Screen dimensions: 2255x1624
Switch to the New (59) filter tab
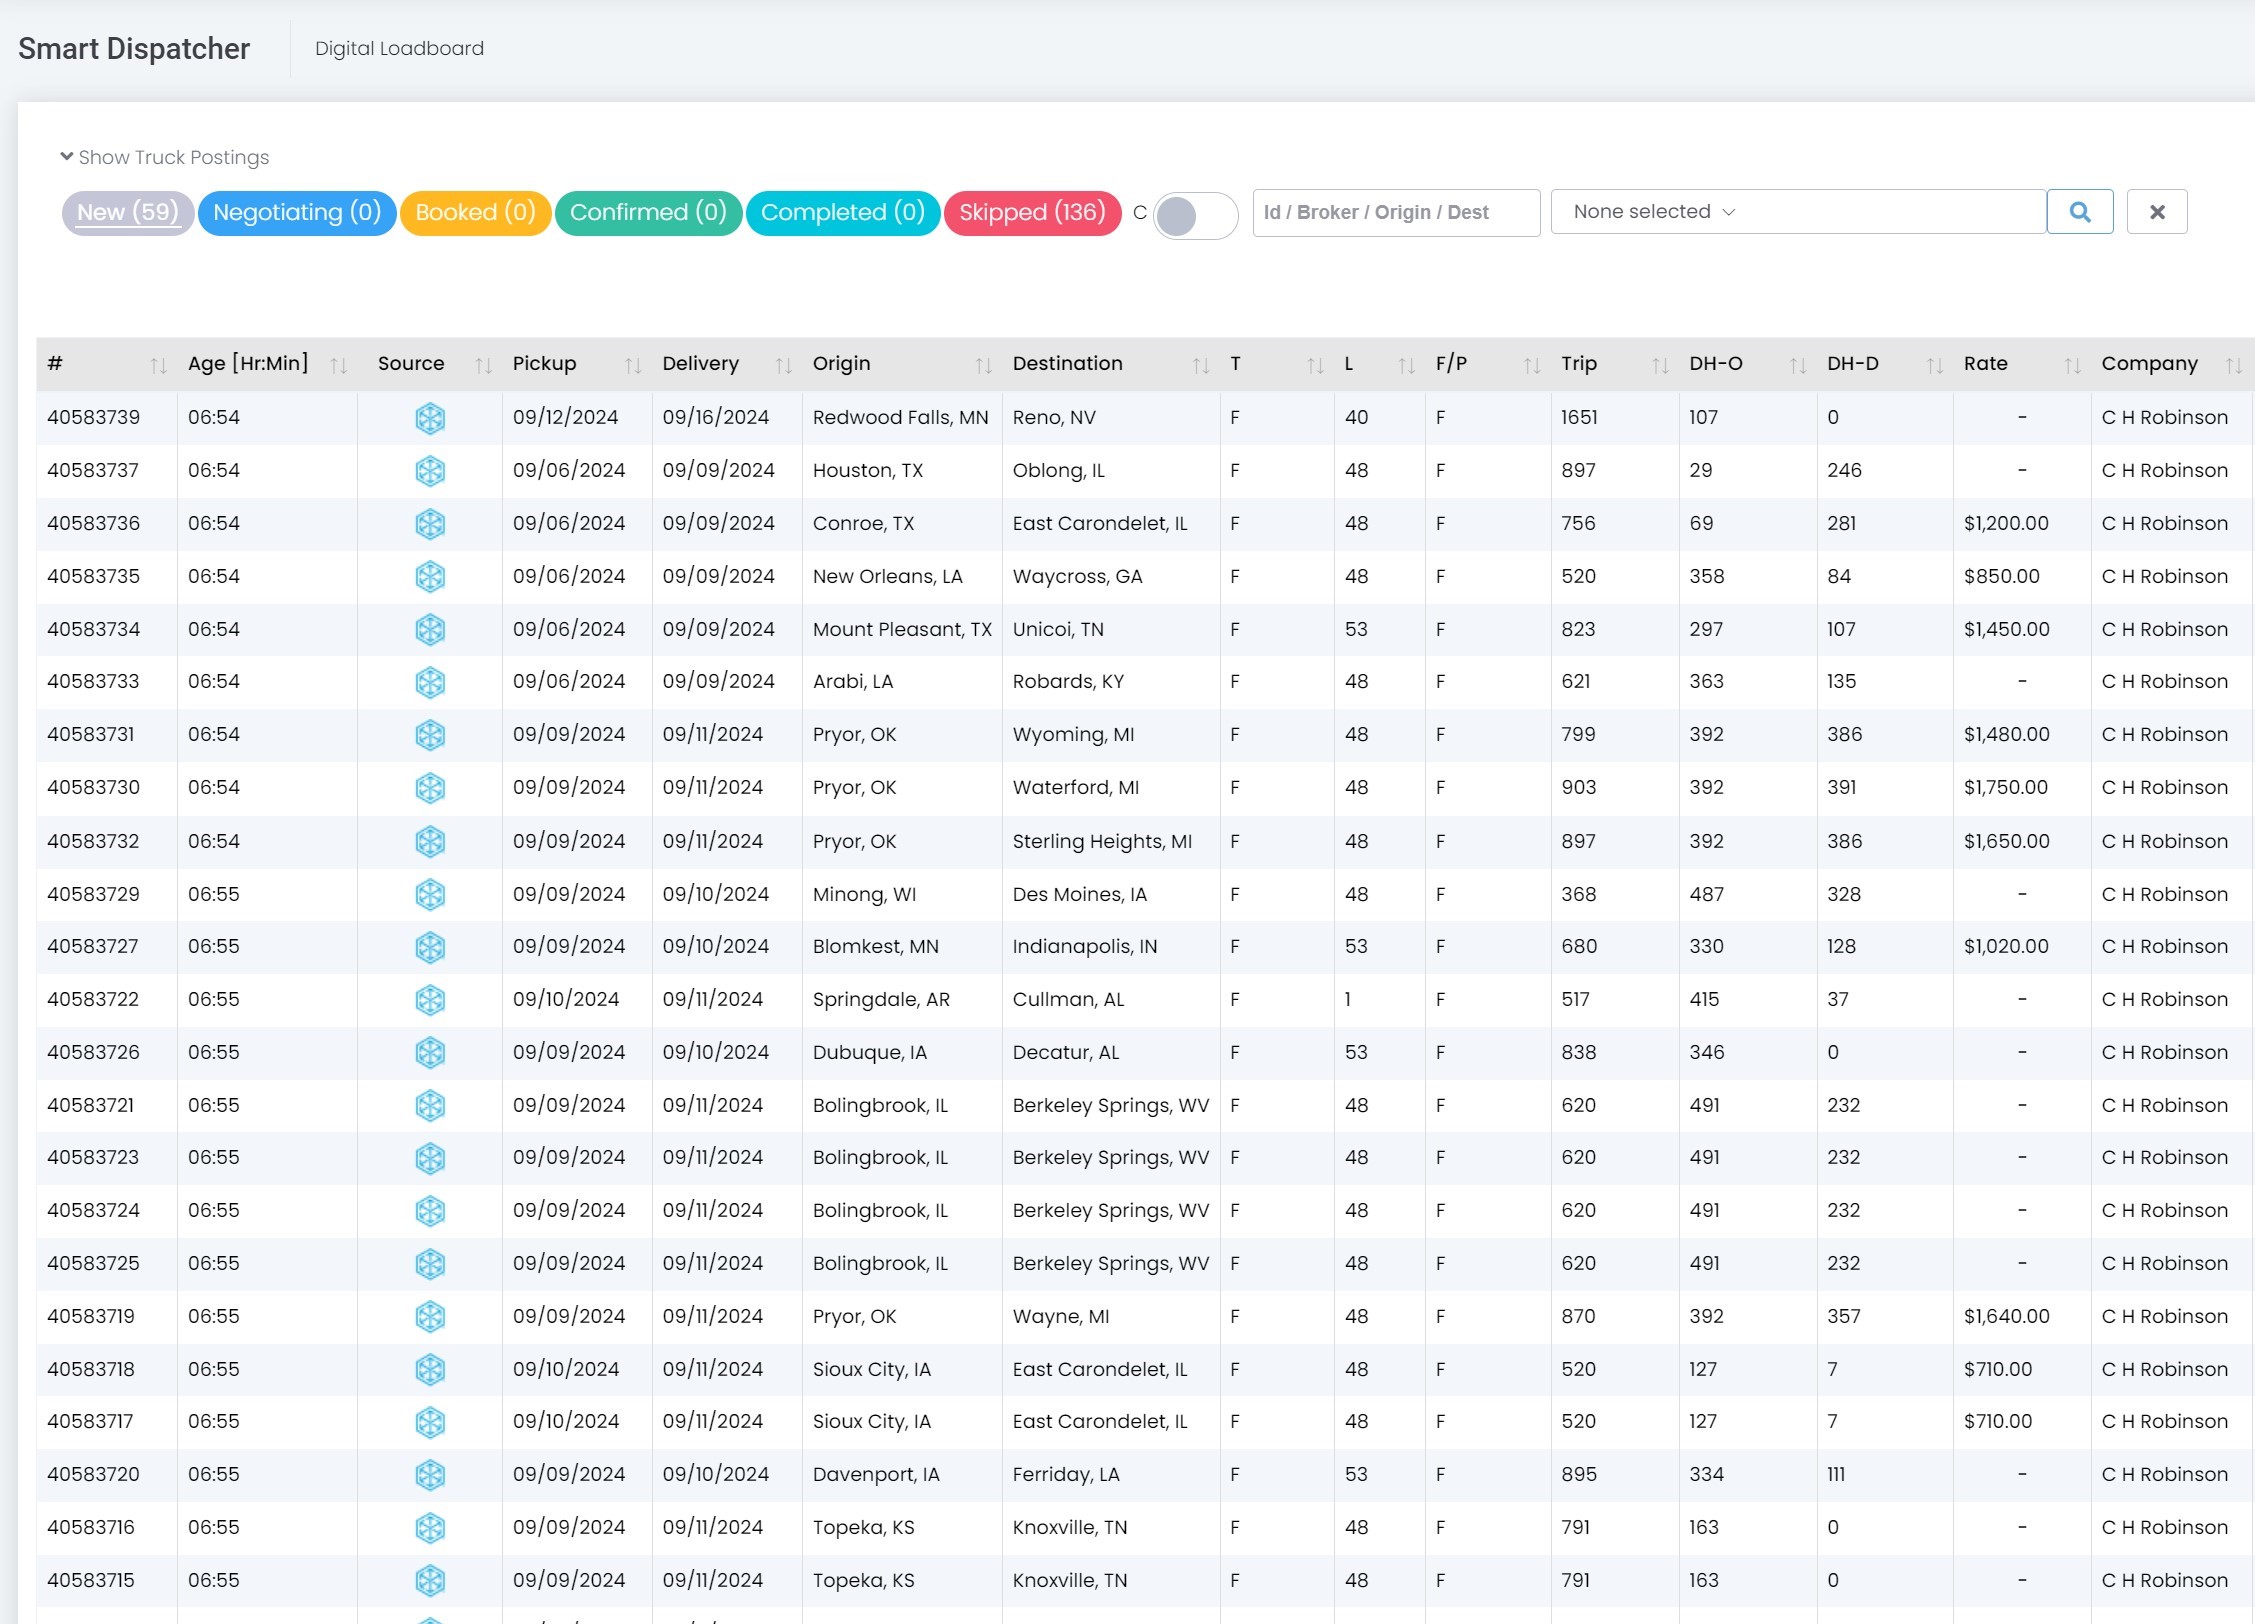[127, 211]
